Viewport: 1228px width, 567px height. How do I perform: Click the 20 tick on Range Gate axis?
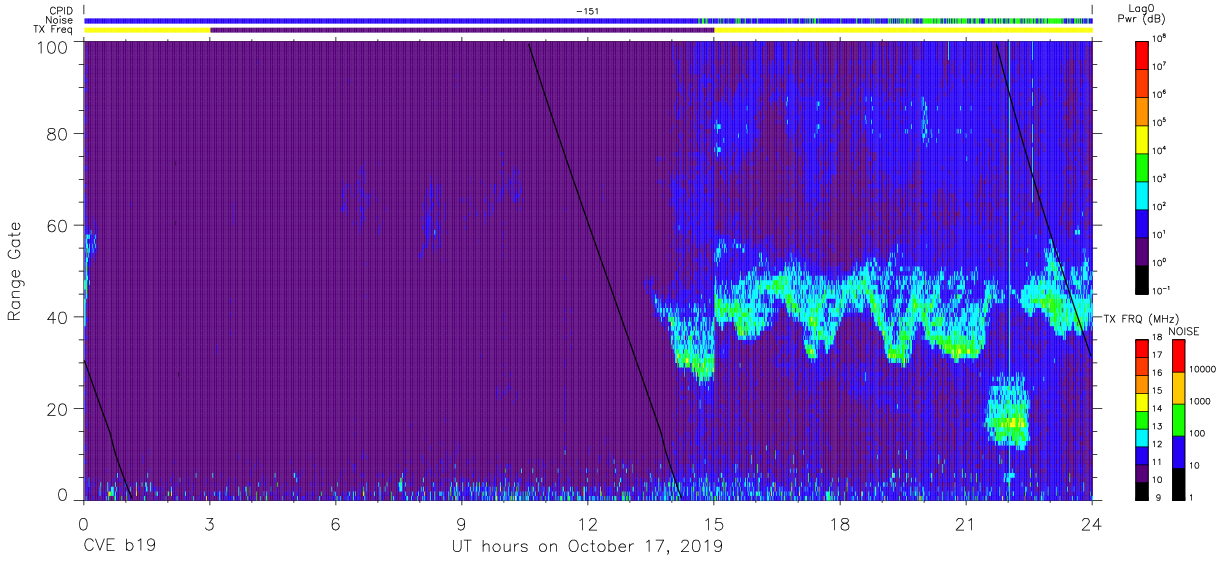tap(58, 409)
